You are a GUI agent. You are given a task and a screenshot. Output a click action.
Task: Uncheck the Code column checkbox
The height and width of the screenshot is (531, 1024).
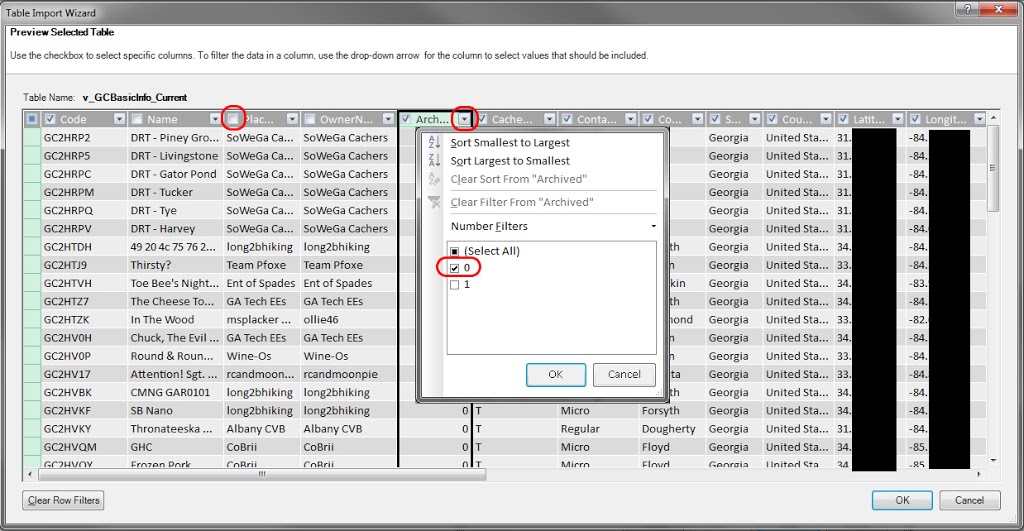[51, 119]
